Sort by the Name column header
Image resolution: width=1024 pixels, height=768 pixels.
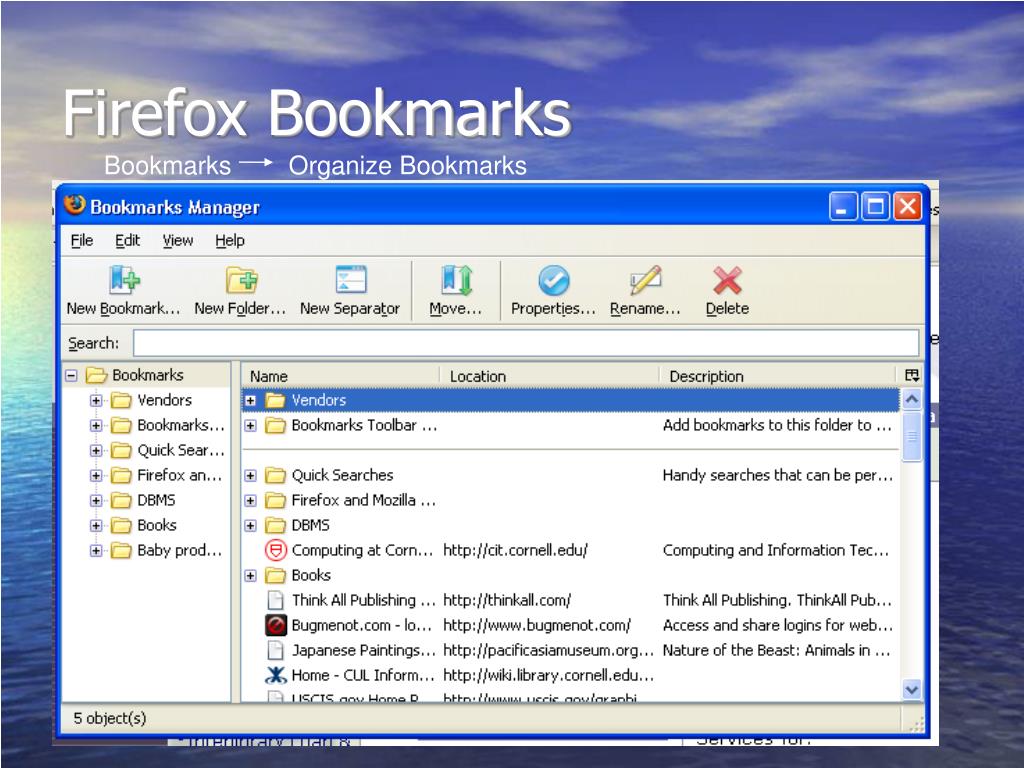[x=340, y=376]
